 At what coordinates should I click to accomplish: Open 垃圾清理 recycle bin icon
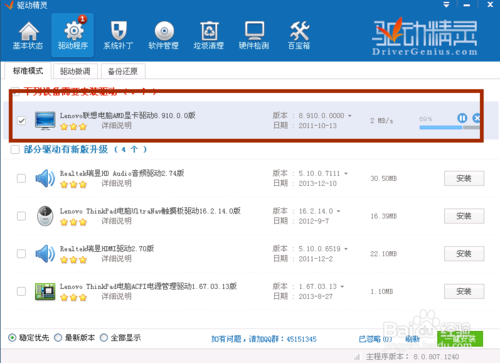pyautogui.click(x=209, y=35)
